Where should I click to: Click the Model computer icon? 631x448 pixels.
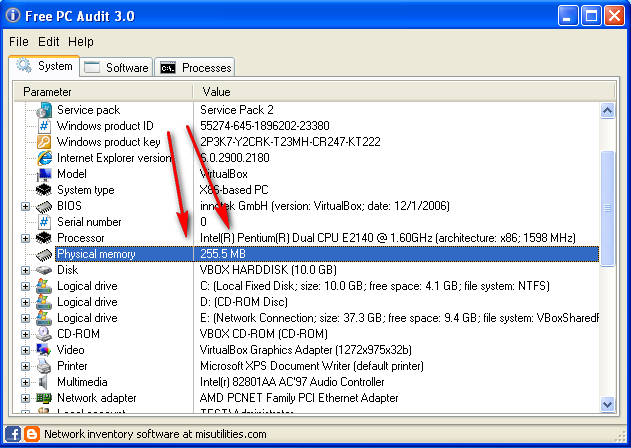44,174
